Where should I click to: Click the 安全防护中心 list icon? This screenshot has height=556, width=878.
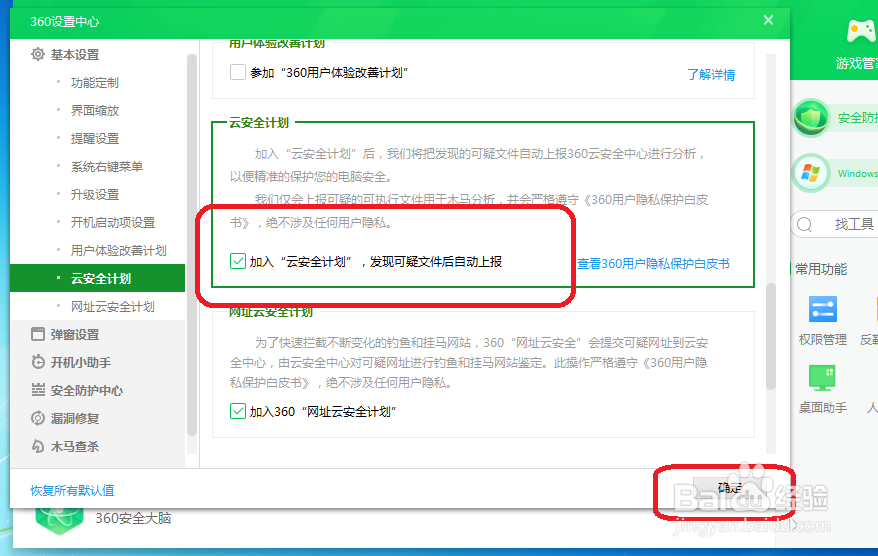click(38, 390)
